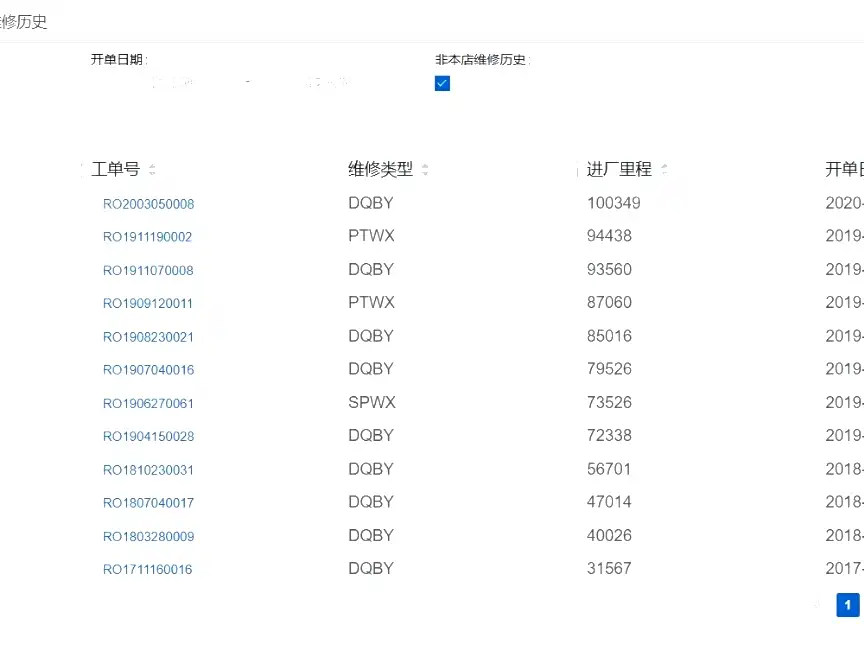Image resolution: width=864 pixels, height=648 pixels.
Task: Open work order RO1906270061
Action: 148,404
